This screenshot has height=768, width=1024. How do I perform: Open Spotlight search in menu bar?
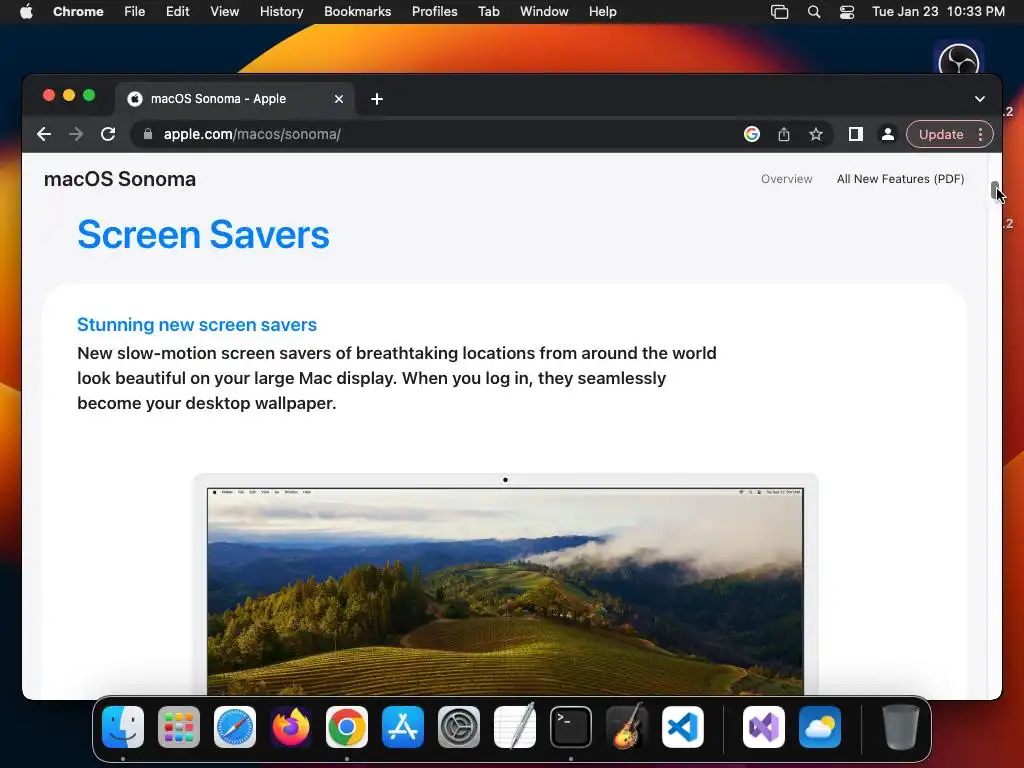point(814,12)
